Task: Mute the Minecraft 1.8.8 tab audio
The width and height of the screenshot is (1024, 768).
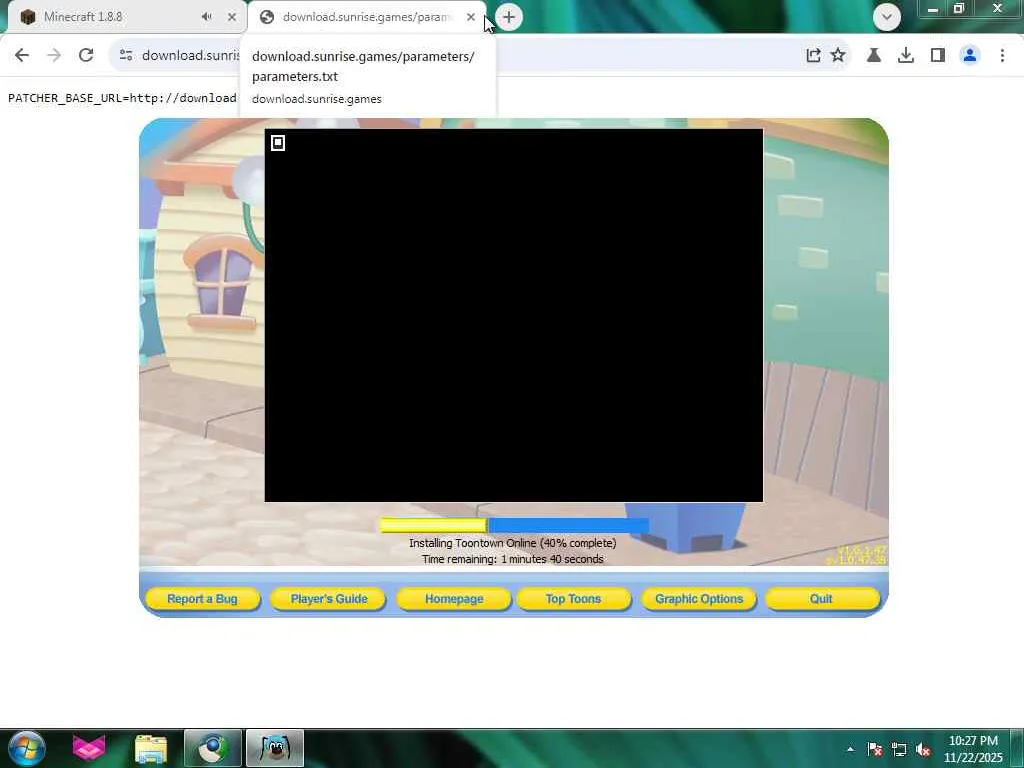Action: click(x=207, y=17)
